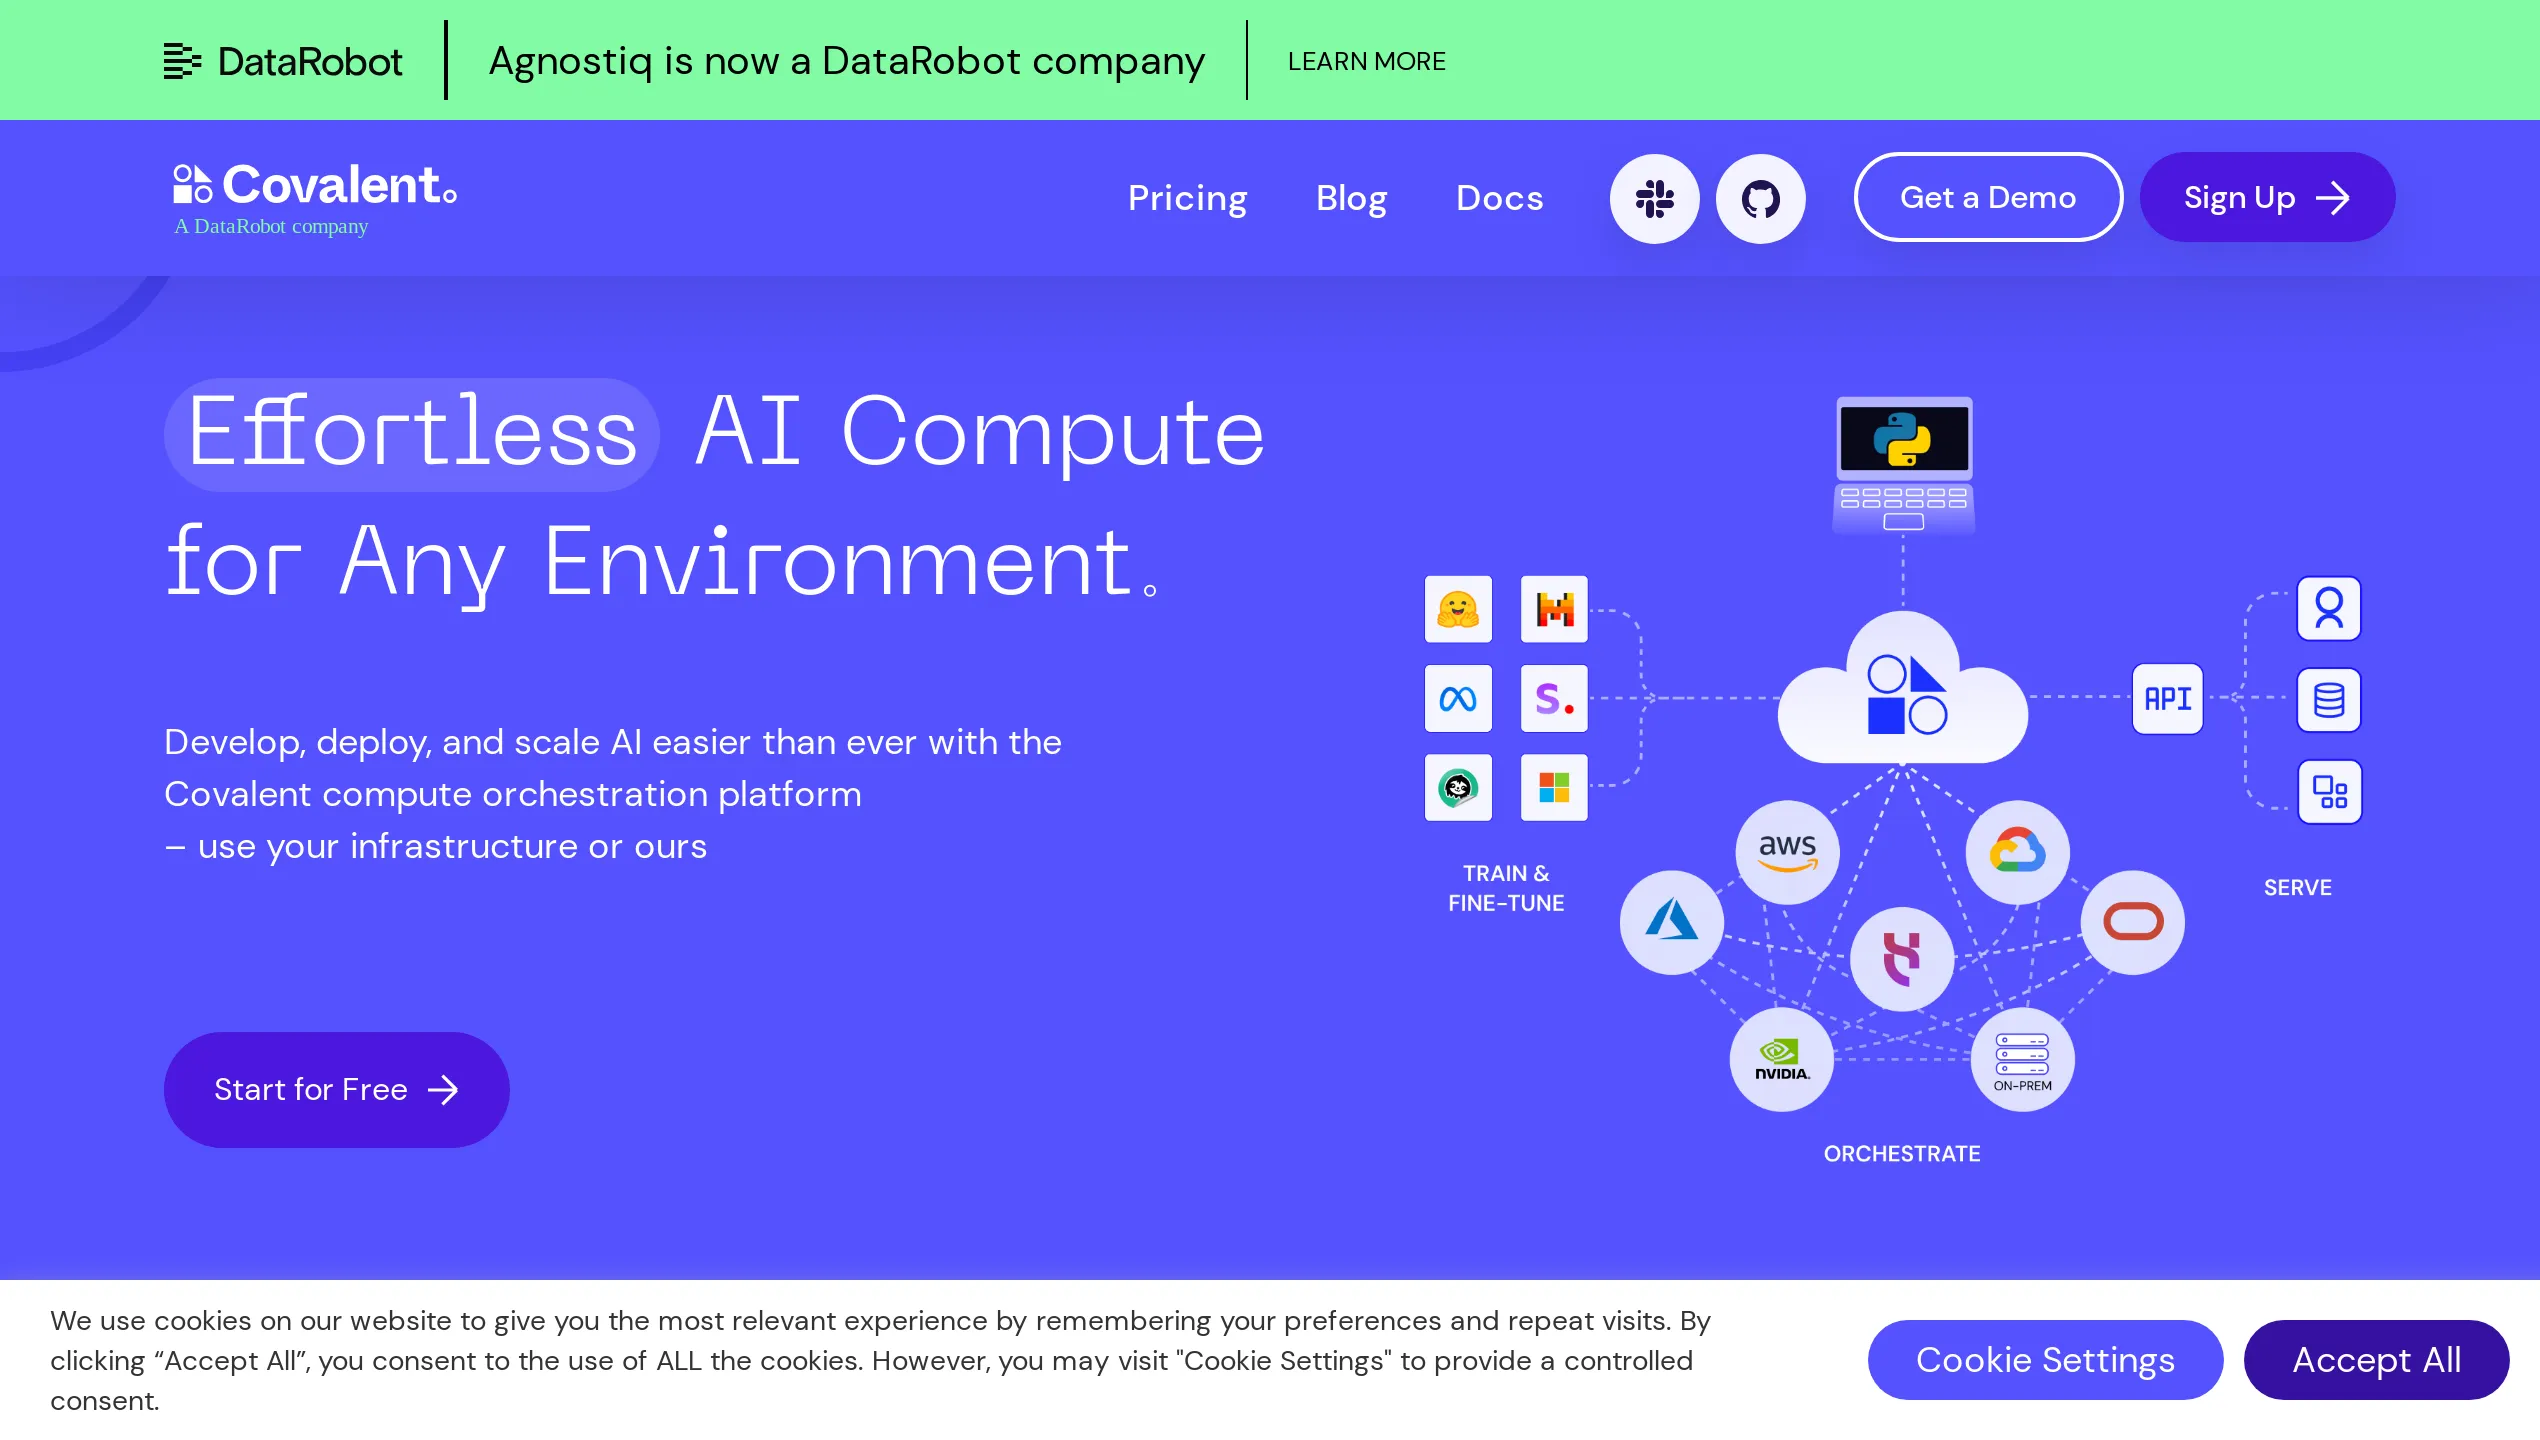The image size is (2540, 1440).
Task: Open the Docs menu item
Action: point(1499,198)
